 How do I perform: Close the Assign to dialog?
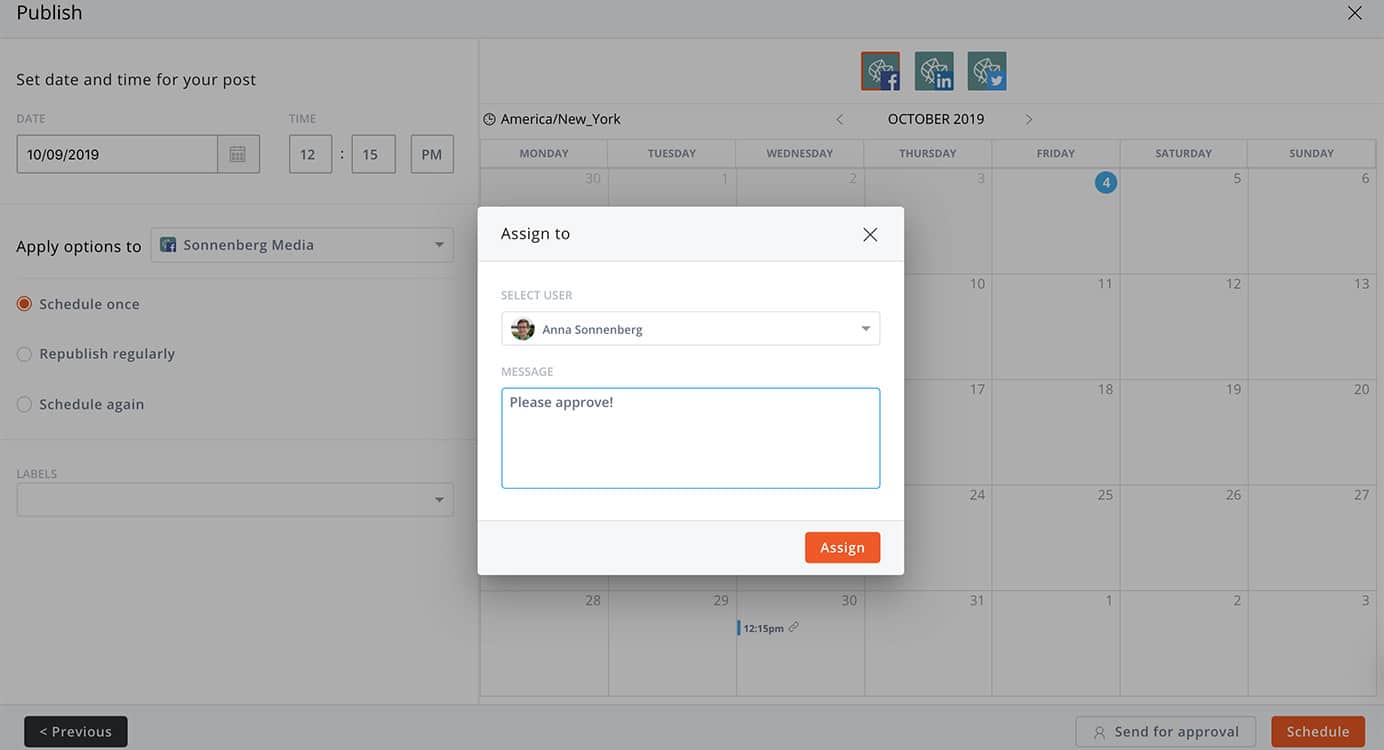870,234
